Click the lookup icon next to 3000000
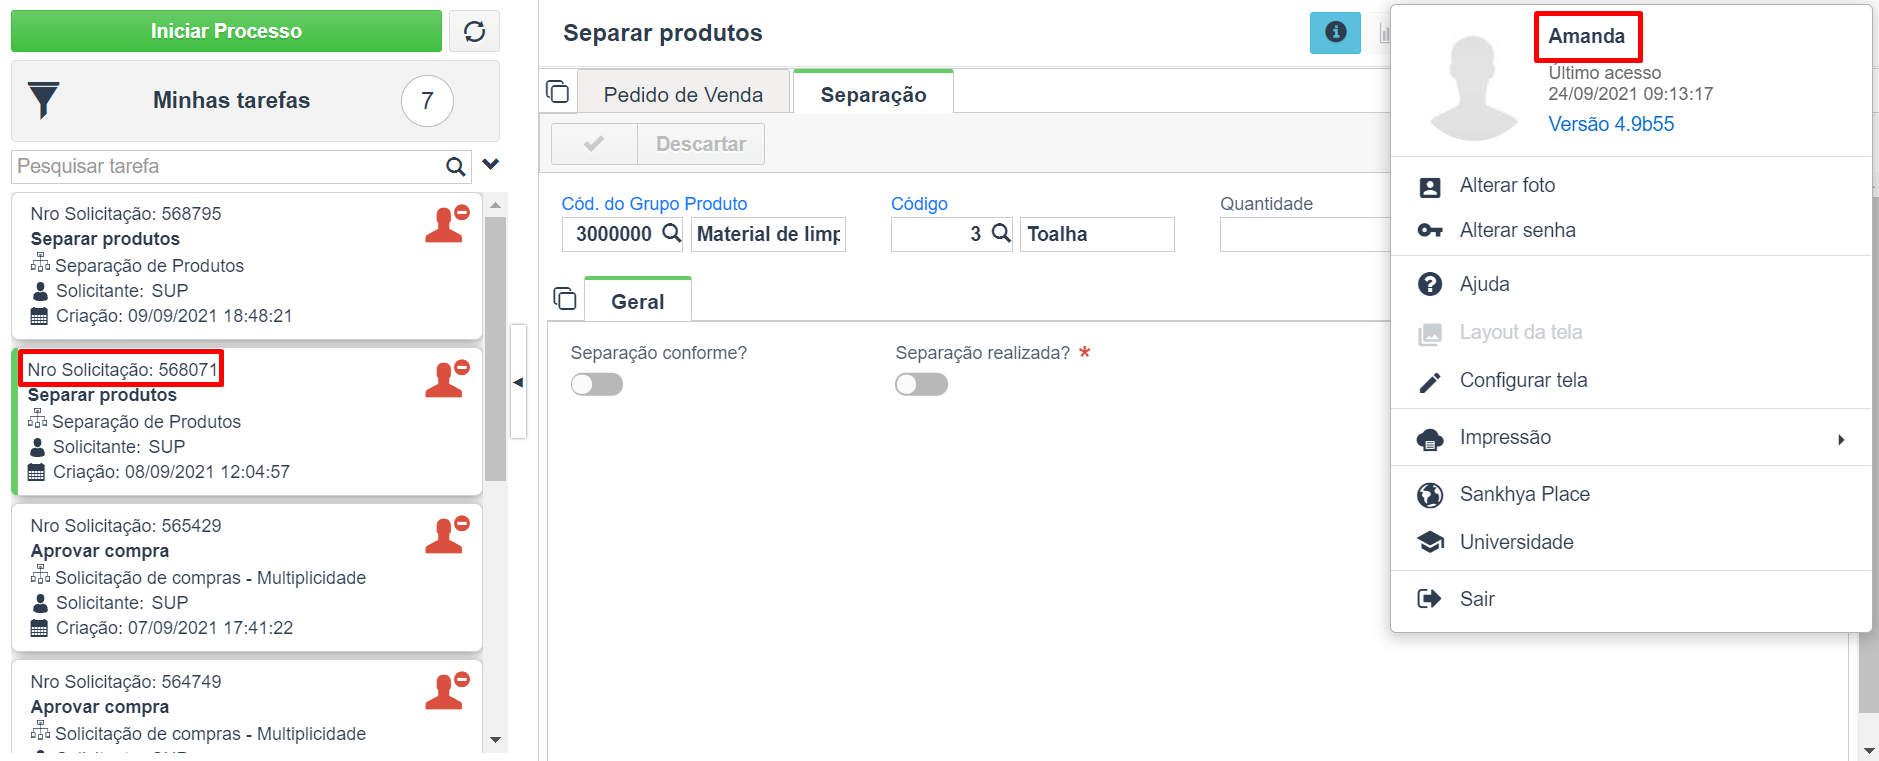1879x761 pixels. pos(672,233)
